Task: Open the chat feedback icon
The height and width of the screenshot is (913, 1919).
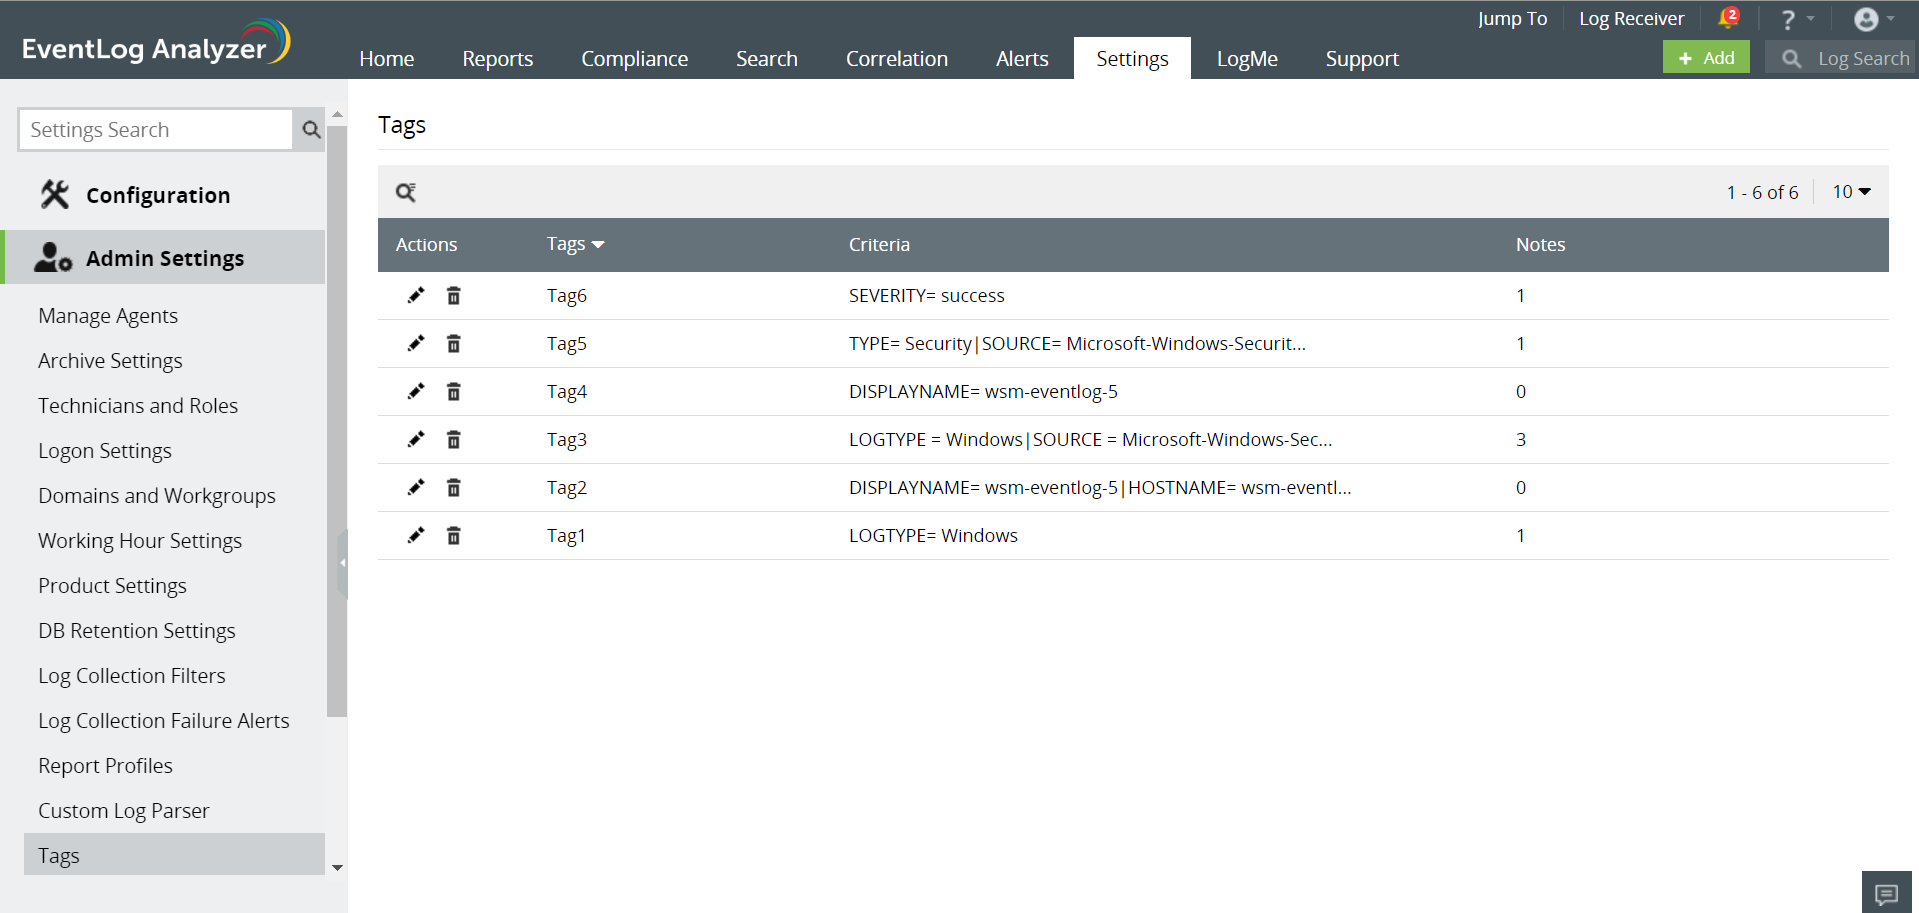Action: 1887,893
